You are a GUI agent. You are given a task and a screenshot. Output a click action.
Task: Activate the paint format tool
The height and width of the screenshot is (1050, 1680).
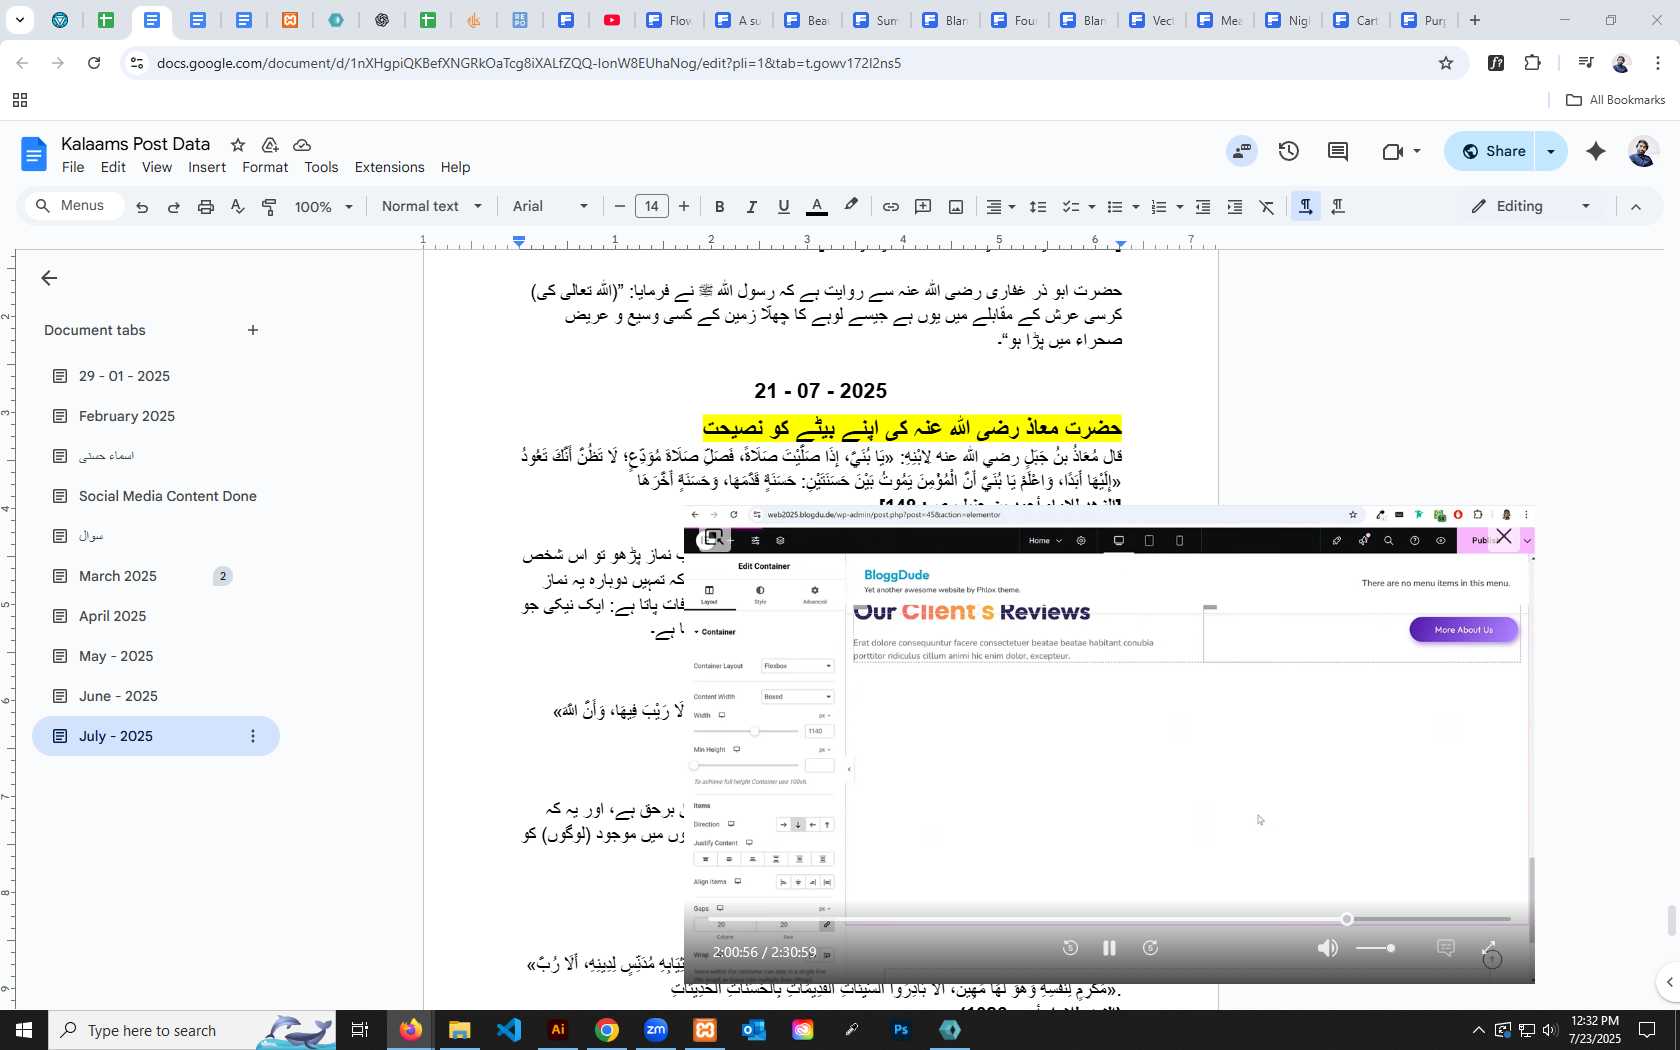[270, 207]
